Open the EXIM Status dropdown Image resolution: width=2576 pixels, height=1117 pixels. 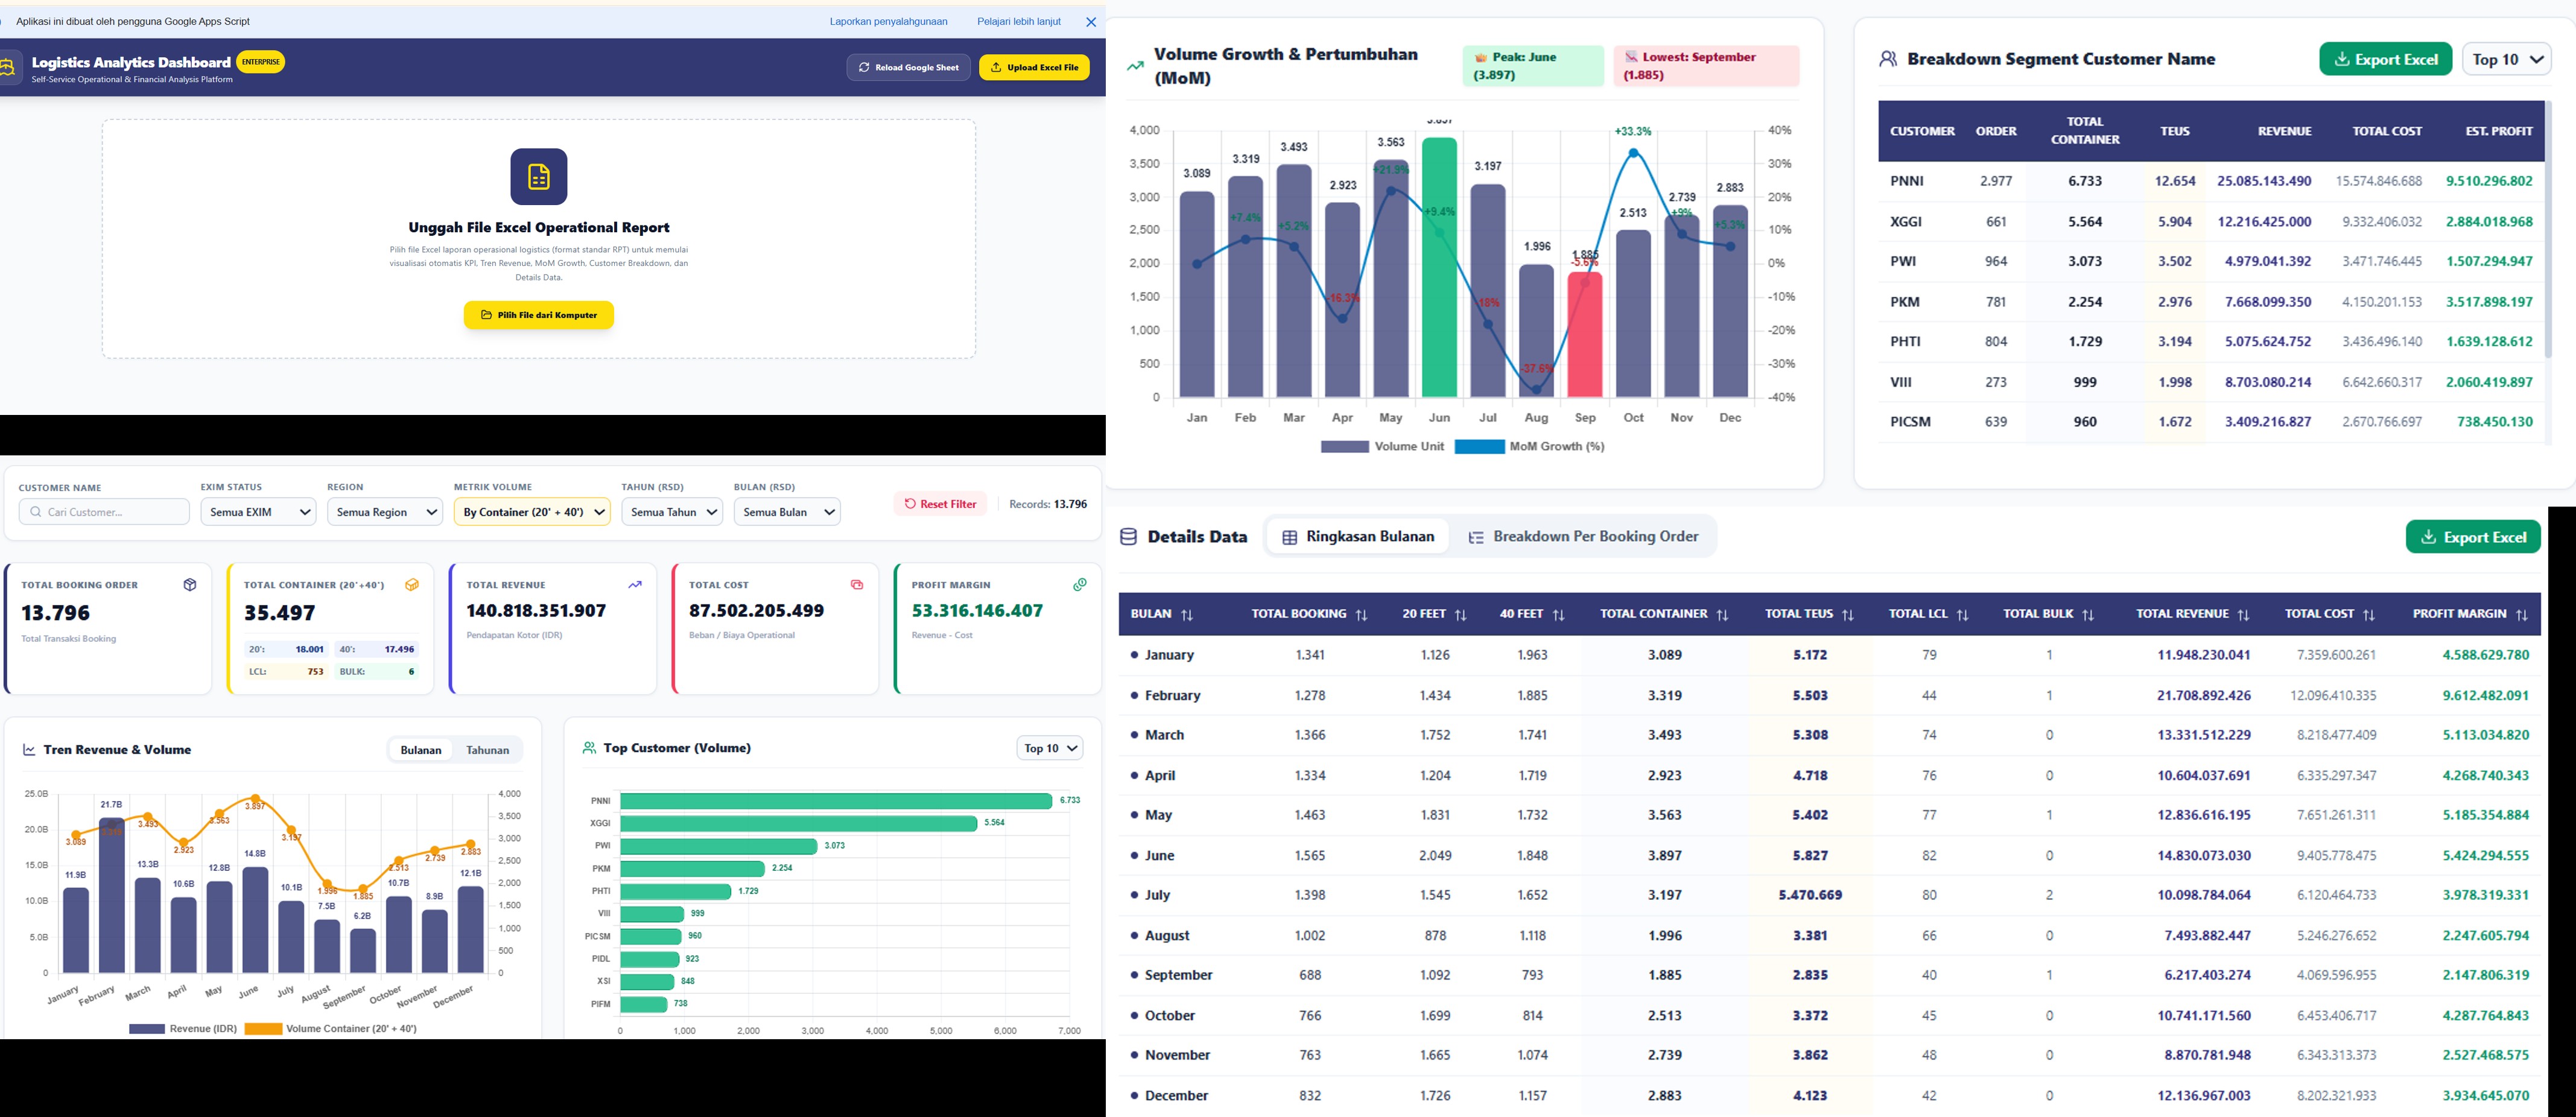258,512
